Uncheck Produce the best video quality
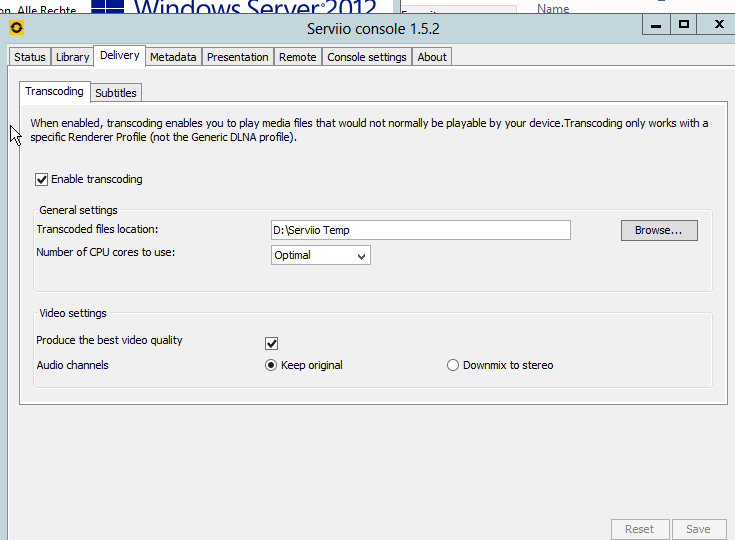 click(x=271, y=343)
